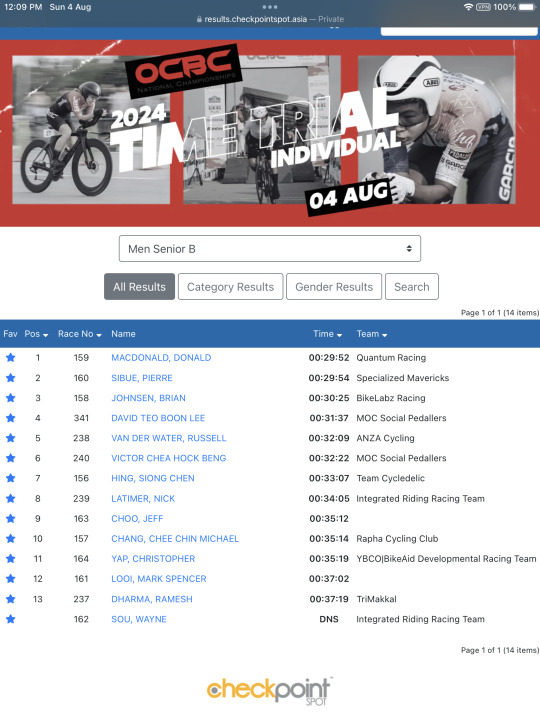Screen dimensions: 540x720
Task: Click the Checkpoint Spot logo
Action: [x=270, y=691]
